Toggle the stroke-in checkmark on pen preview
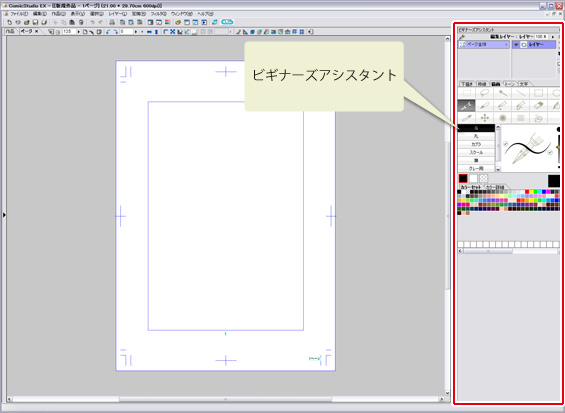The image size is (565, 413). pyautogui.click(x=506, y=144)
